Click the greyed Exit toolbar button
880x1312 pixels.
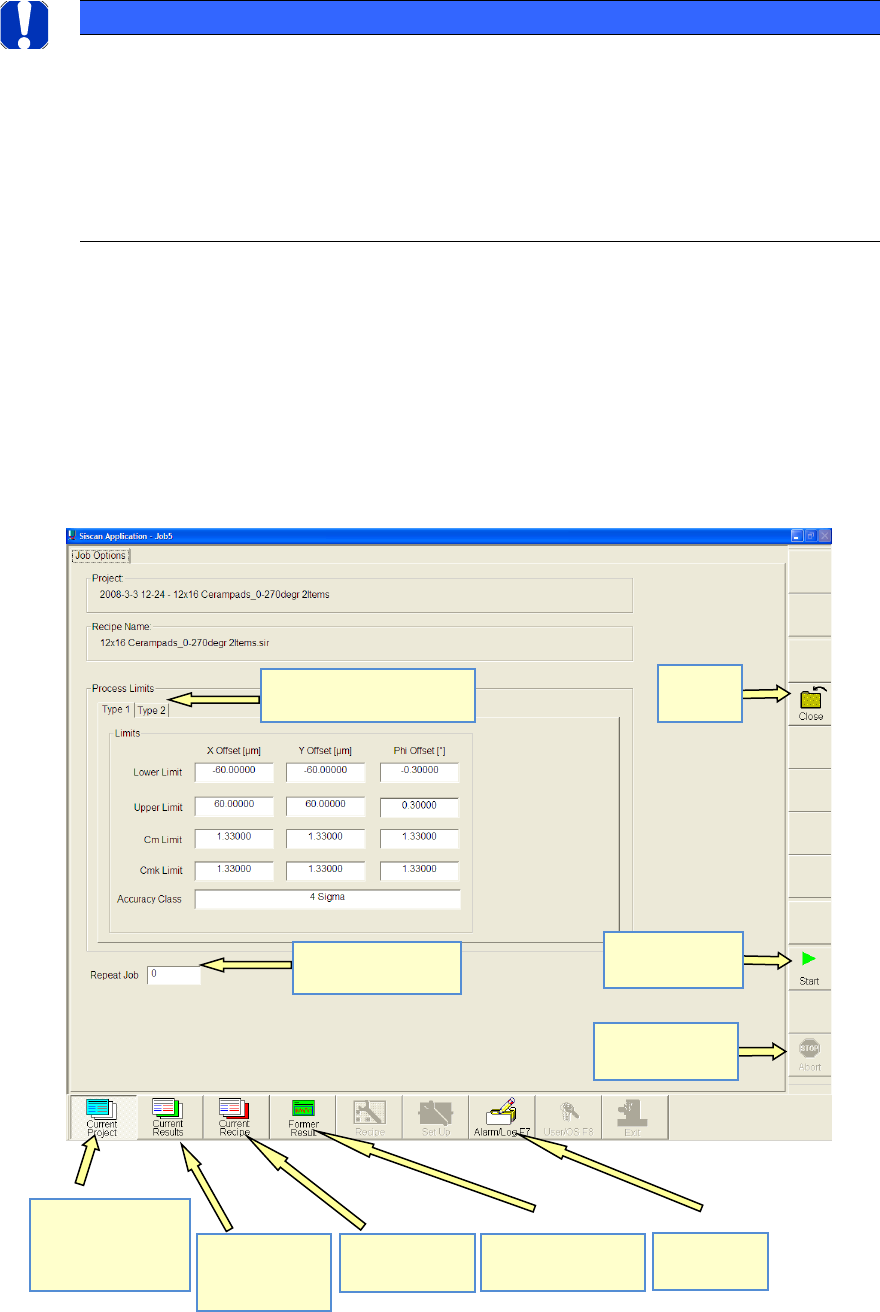click(x=636, y=1117)
